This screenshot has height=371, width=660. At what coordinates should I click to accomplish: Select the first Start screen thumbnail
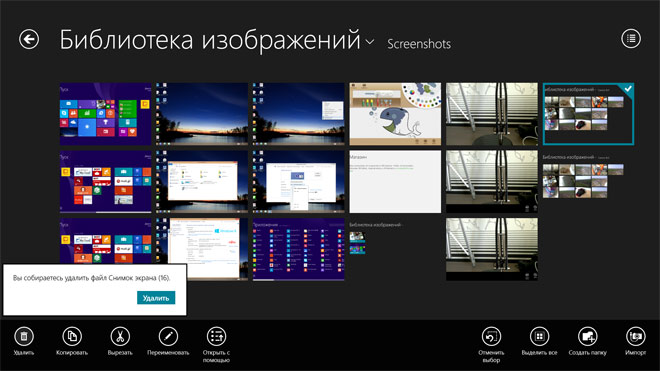(x=105, y=114)
